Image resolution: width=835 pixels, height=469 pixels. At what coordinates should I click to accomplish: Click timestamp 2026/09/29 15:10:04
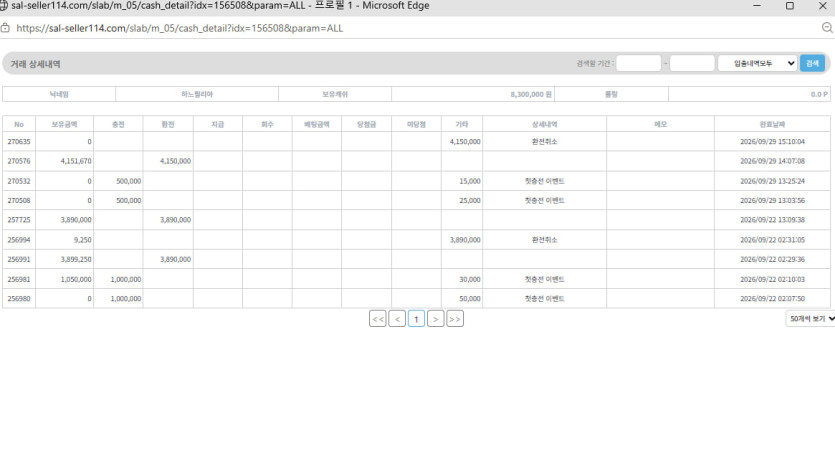click(772, 142)
